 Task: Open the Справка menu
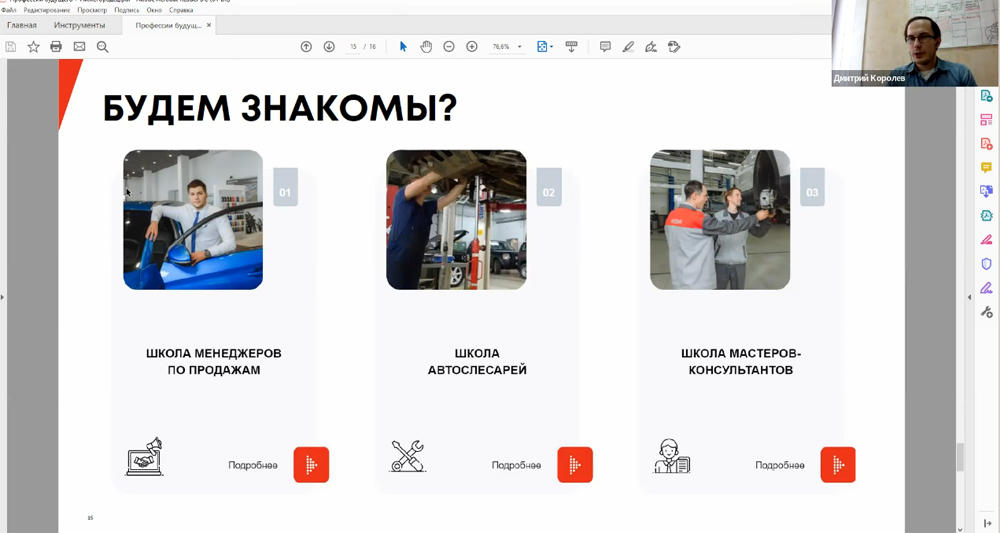click(181, 10)
